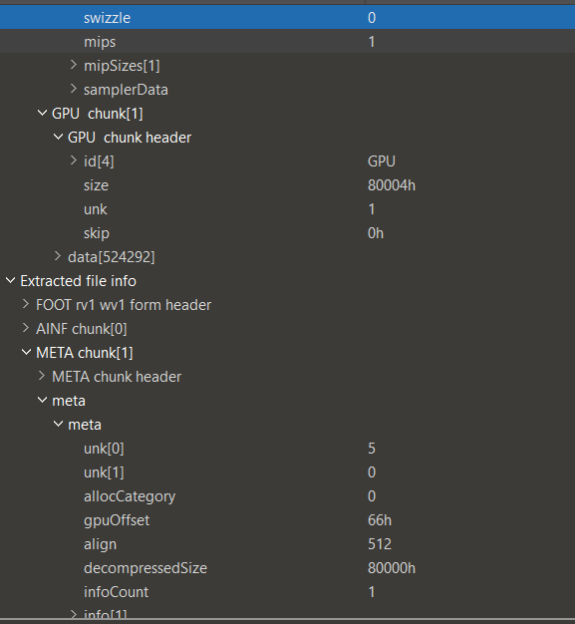
Task: Expand the AINF chunk[0] node
Action: 26,328
